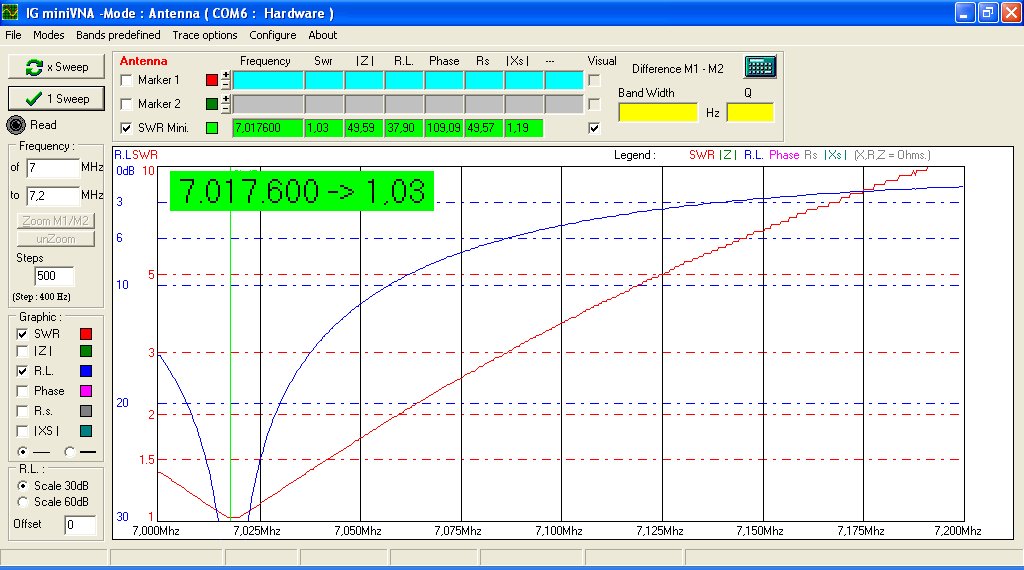
Task: Click the 7,100Mhz axis label
Action: [x=558, y=531]
